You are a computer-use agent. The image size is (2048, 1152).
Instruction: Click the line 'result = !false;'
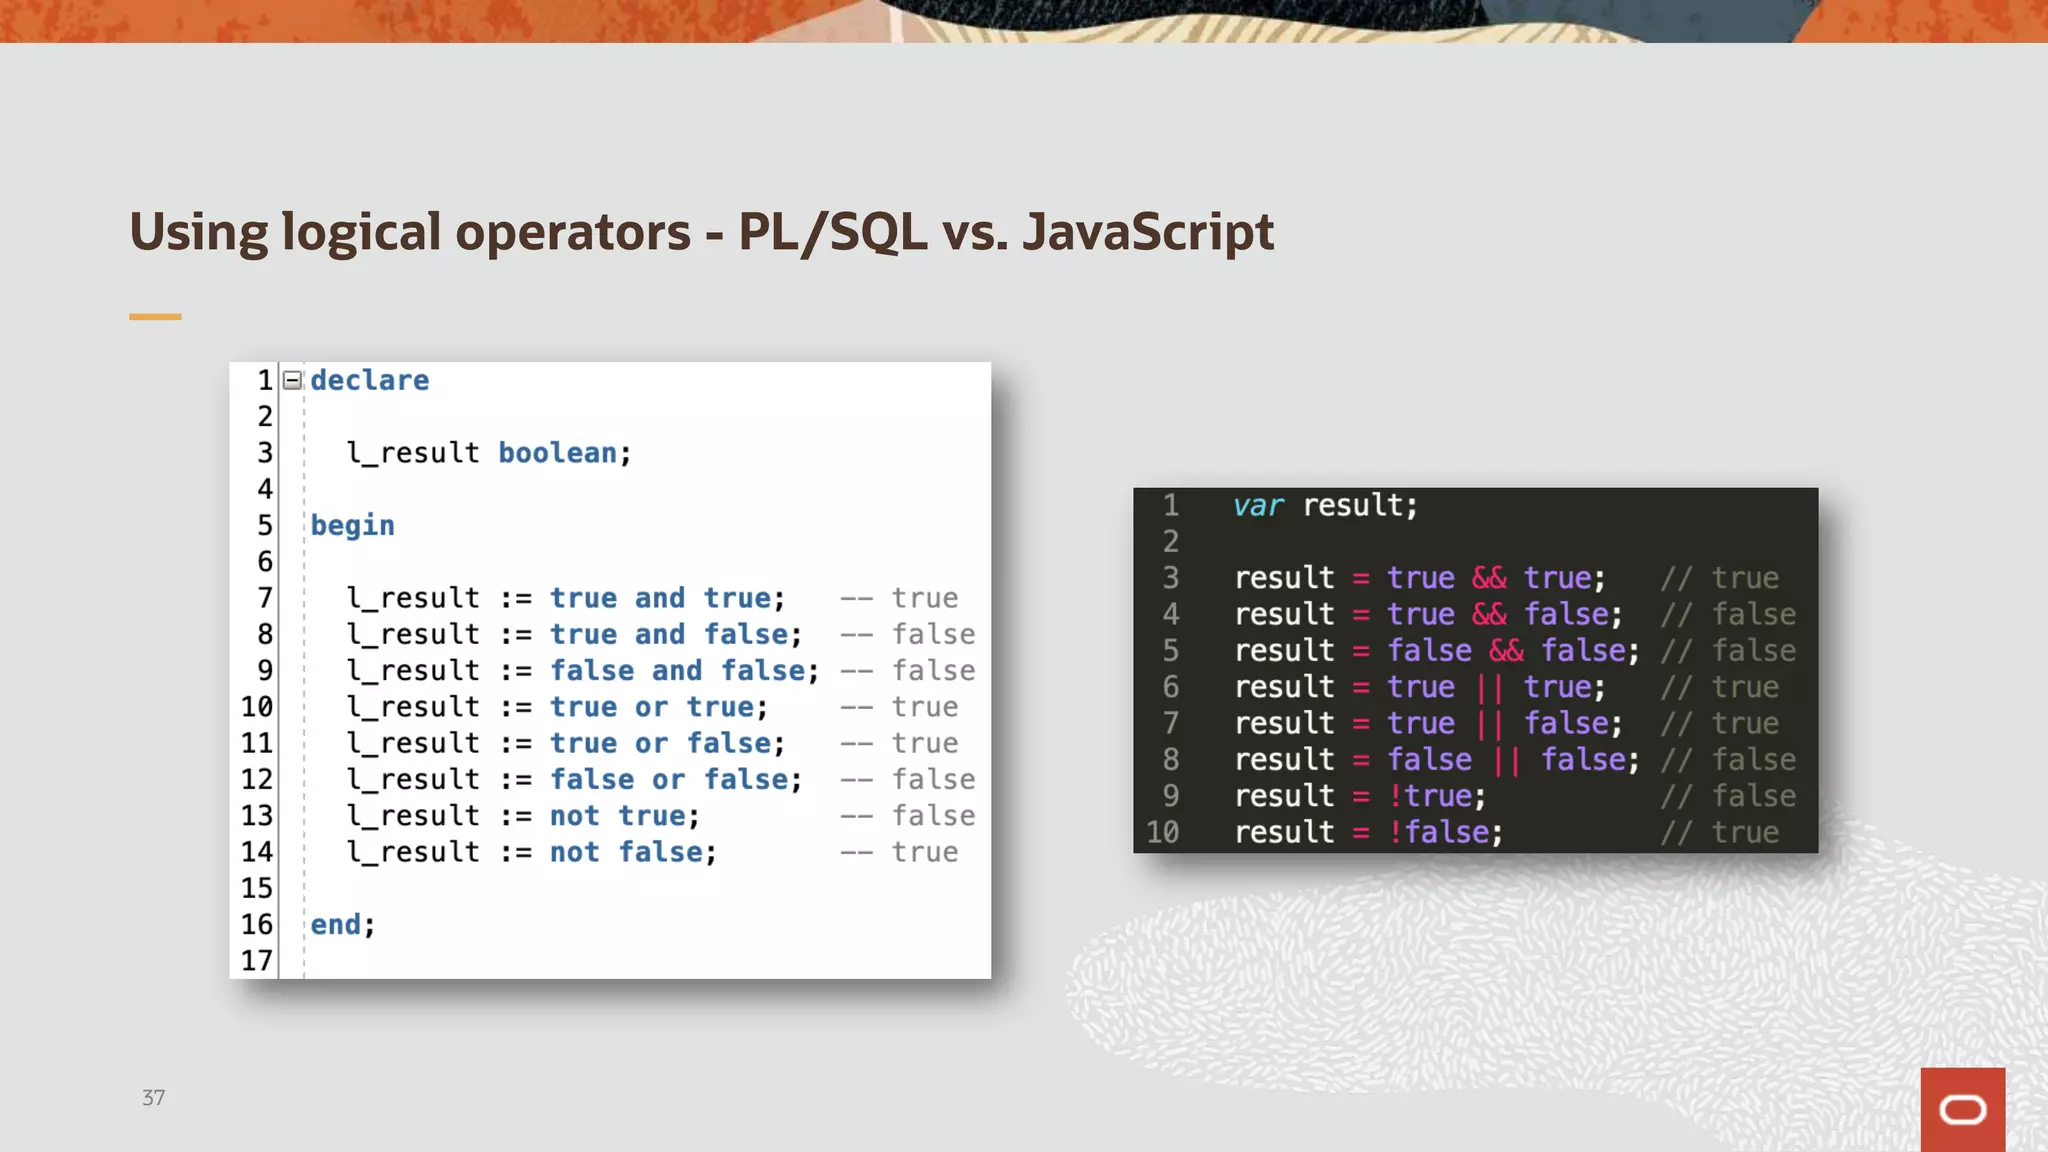tap(1369, 832)
